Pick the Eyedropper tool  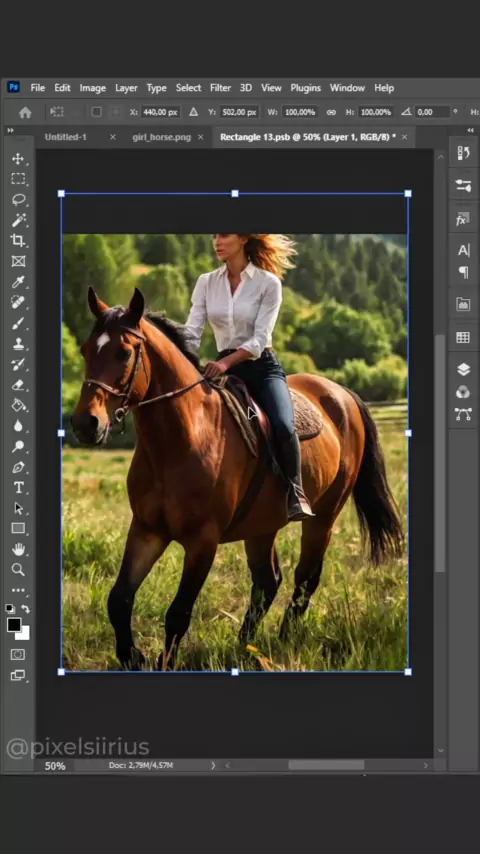(x=18, y=282)
